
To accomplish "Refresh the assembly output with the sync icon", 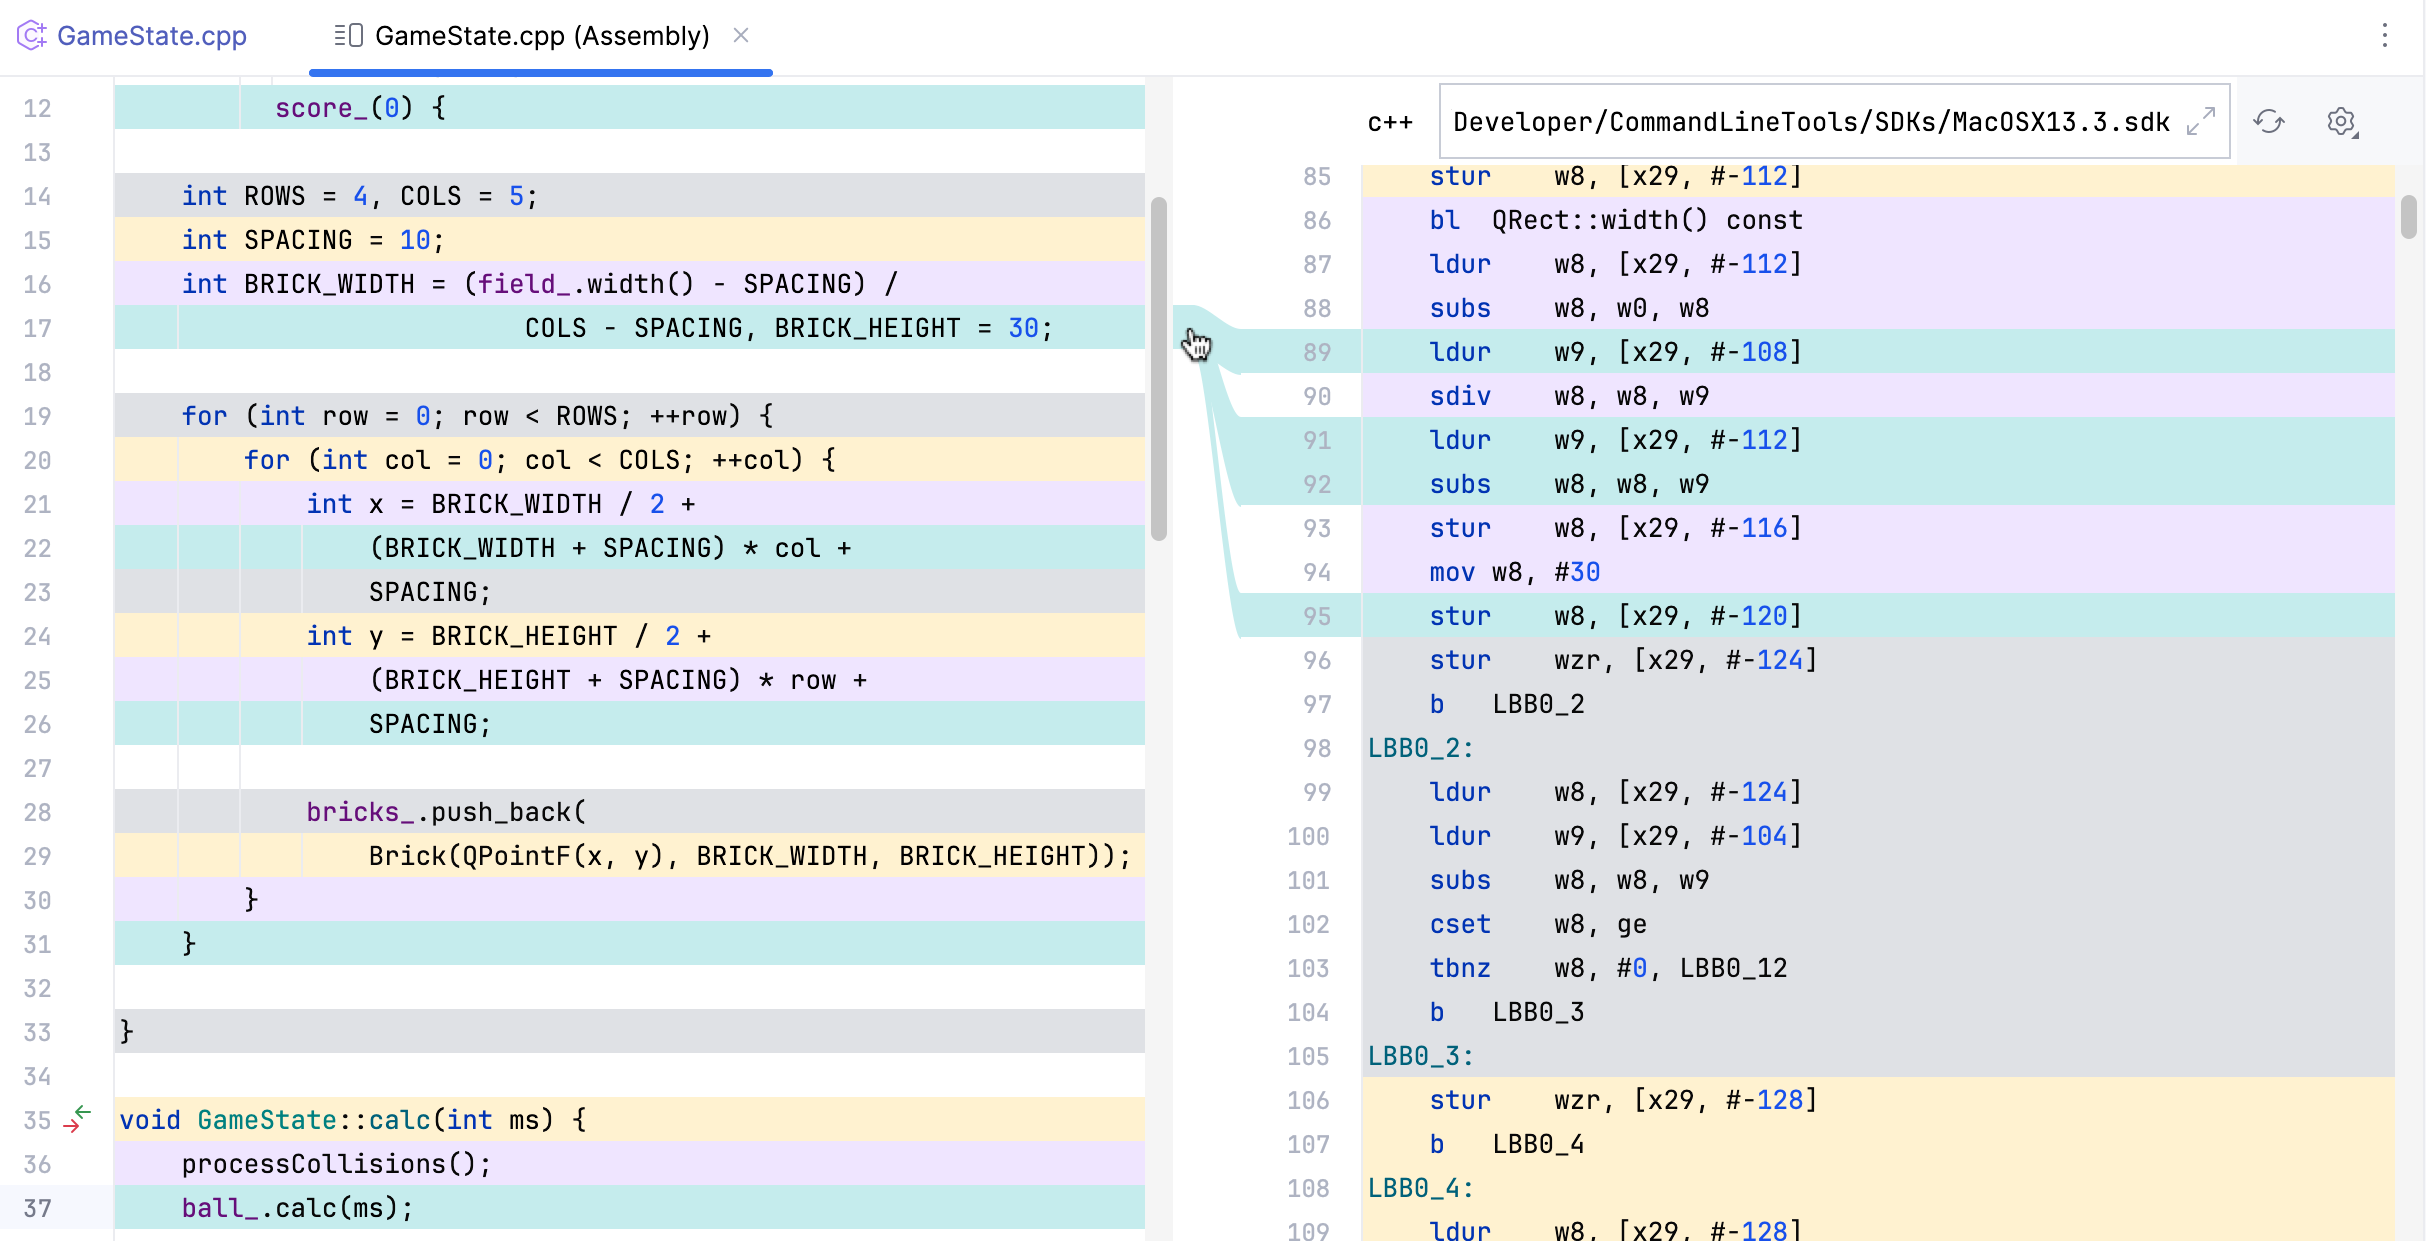I will (2268, 121).
